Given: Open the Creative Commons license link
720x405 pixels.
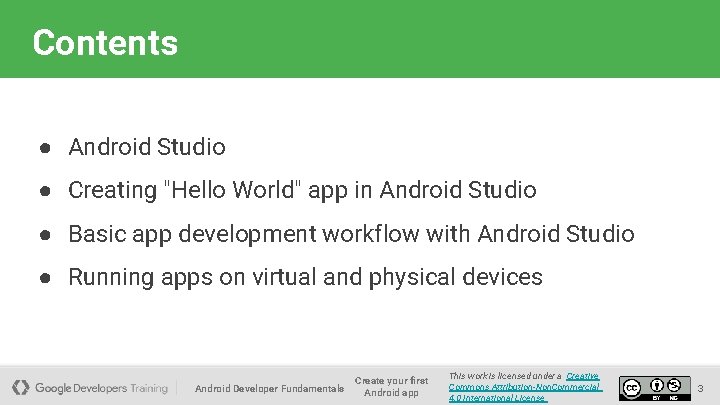Looking at the screenshot, I should coord(525,387).
